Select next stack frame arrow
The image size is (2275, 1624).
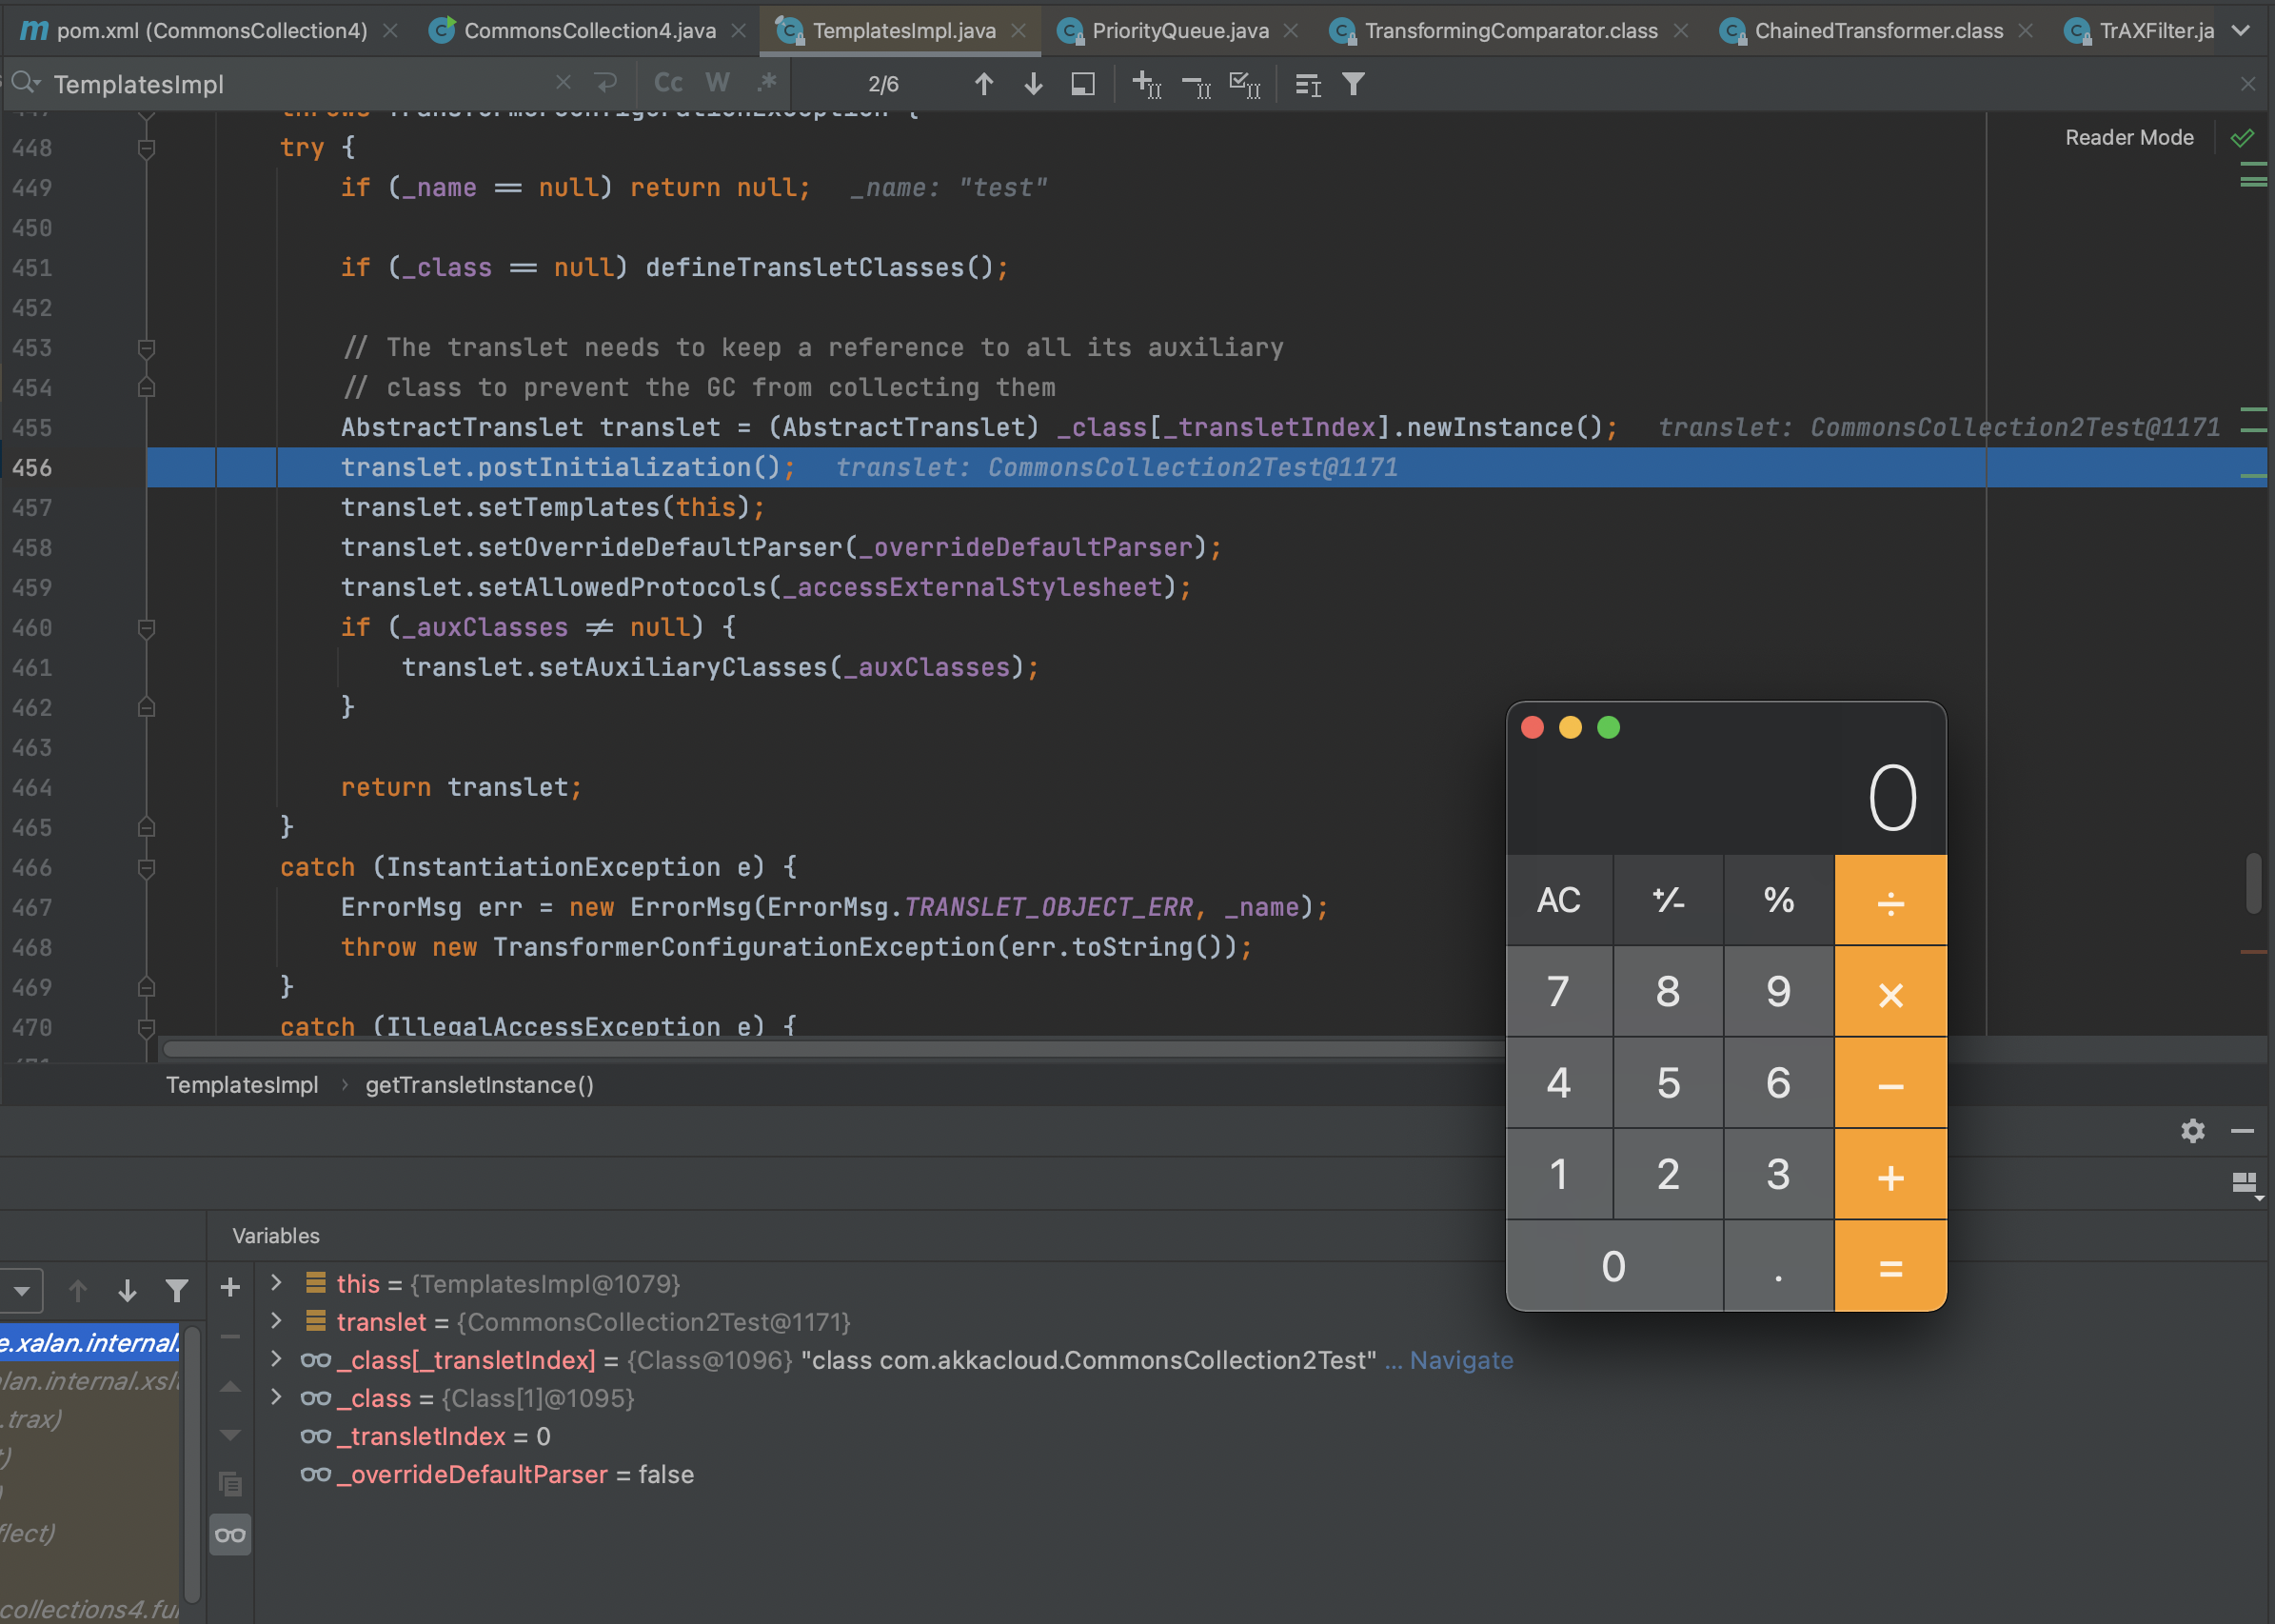pos(127,1290)
